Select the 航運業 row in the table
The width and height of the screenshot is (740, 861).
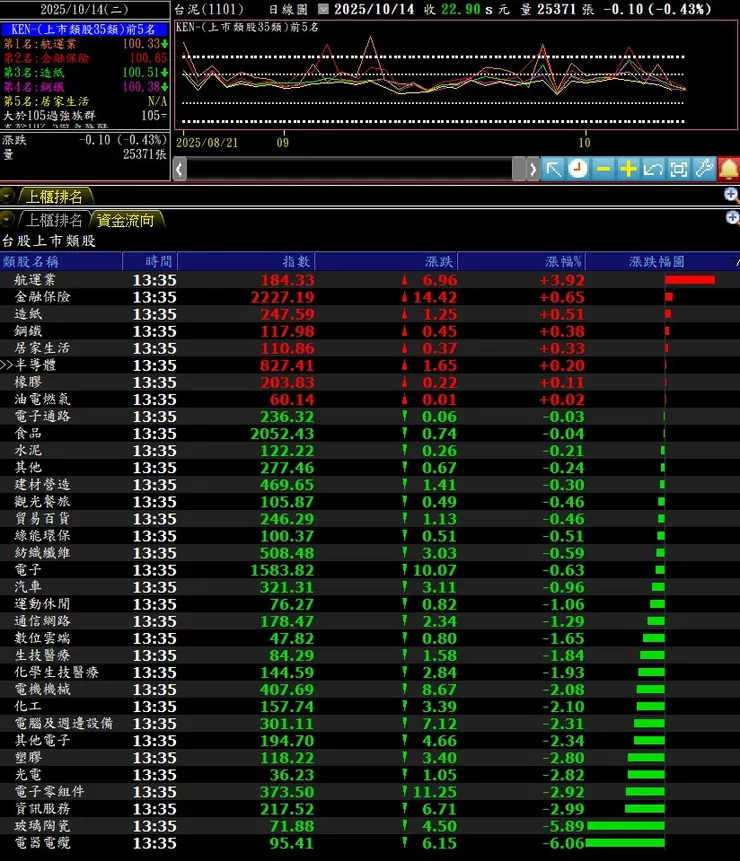click(x=370, y=280)
